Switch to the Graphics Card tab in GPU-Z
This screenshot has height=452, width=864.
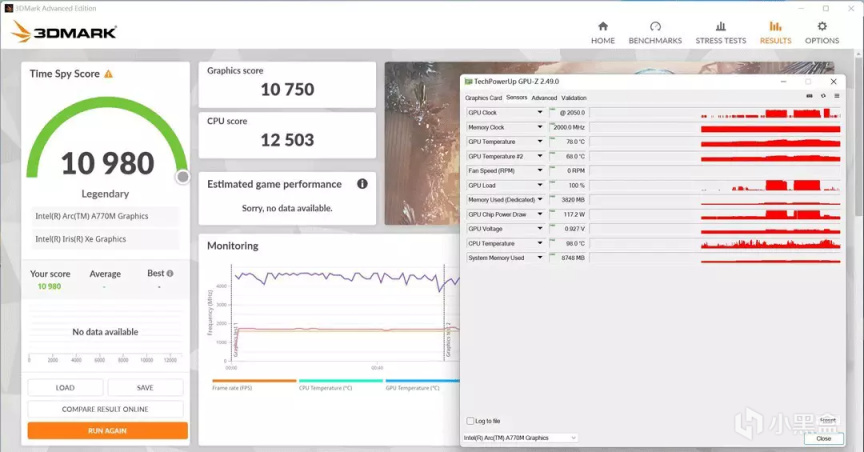coord(483,98)
